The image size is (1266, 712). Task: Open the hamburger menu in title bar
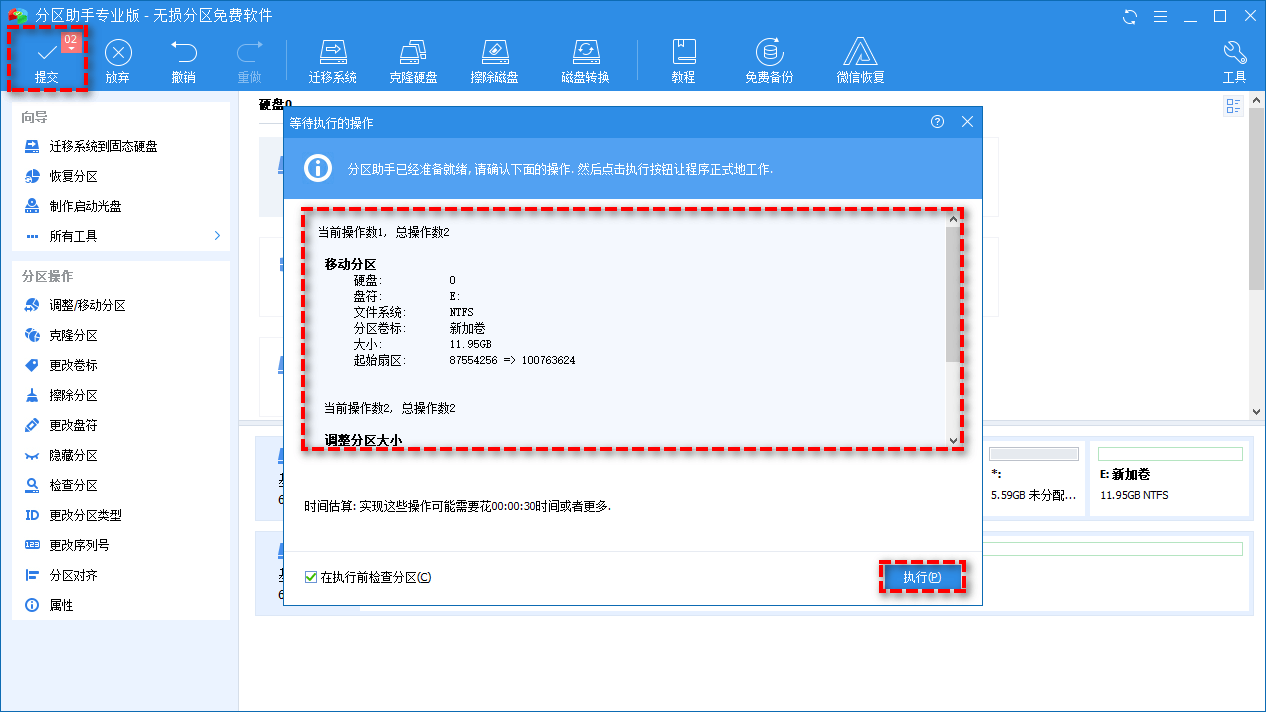tap(1162, 16)
